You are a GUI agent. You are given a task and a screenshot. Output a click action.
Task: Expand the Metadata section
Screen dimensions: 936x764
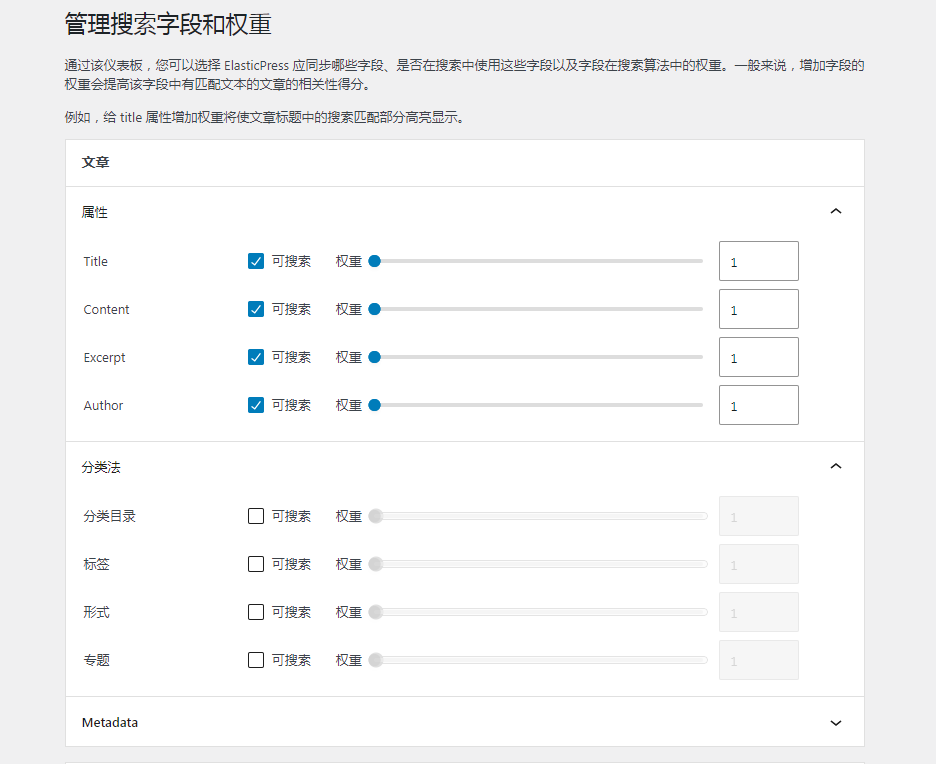coord(836,721)
